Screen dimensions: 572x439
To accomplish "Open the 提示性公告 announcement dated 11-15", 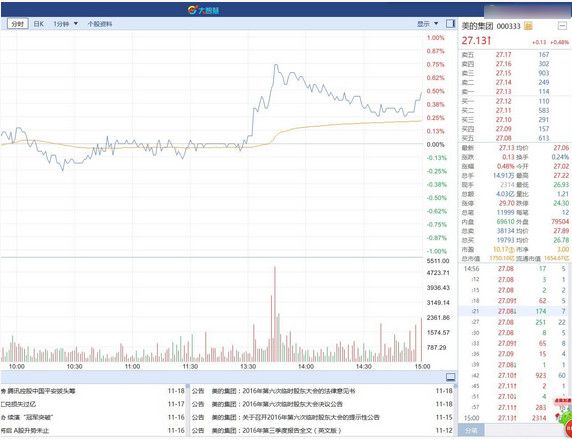I will coord(295,417).
